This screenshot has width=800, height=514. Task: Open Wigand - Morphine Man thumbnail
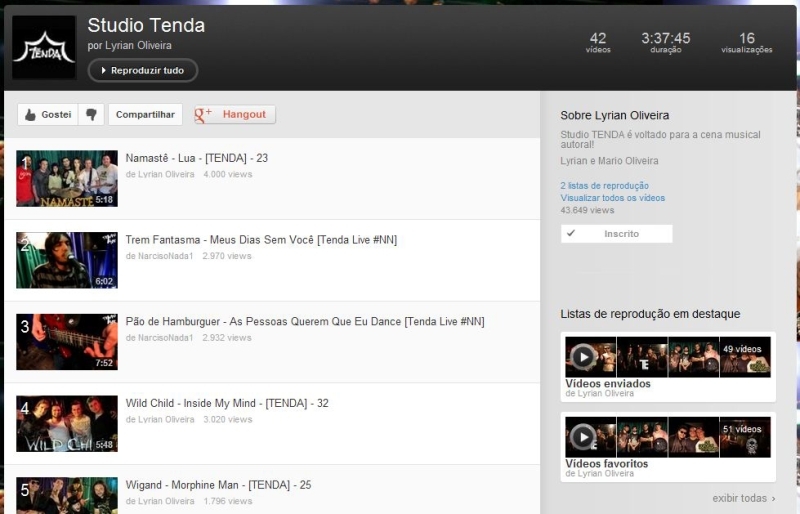67,495
